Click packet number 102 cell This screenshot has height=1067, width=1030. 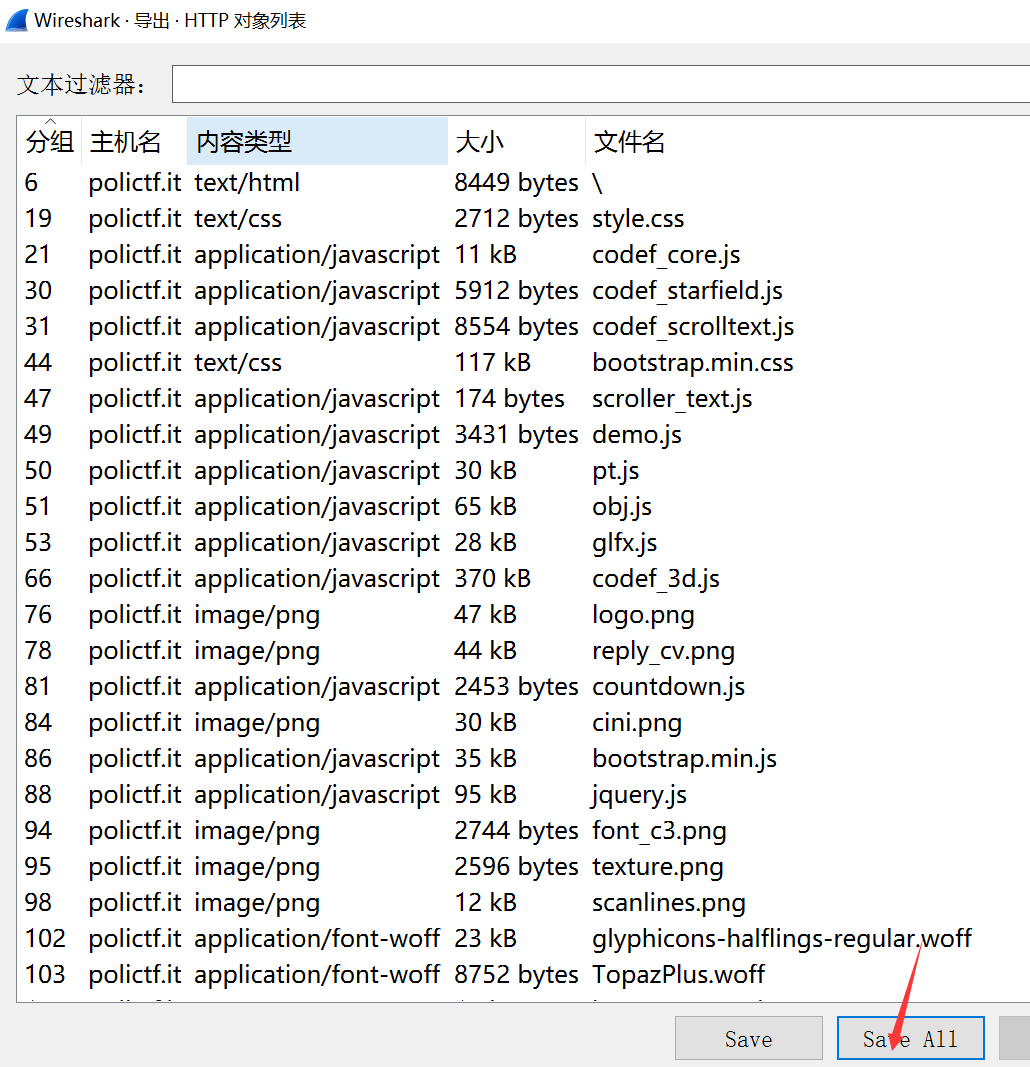coord(45,938)
